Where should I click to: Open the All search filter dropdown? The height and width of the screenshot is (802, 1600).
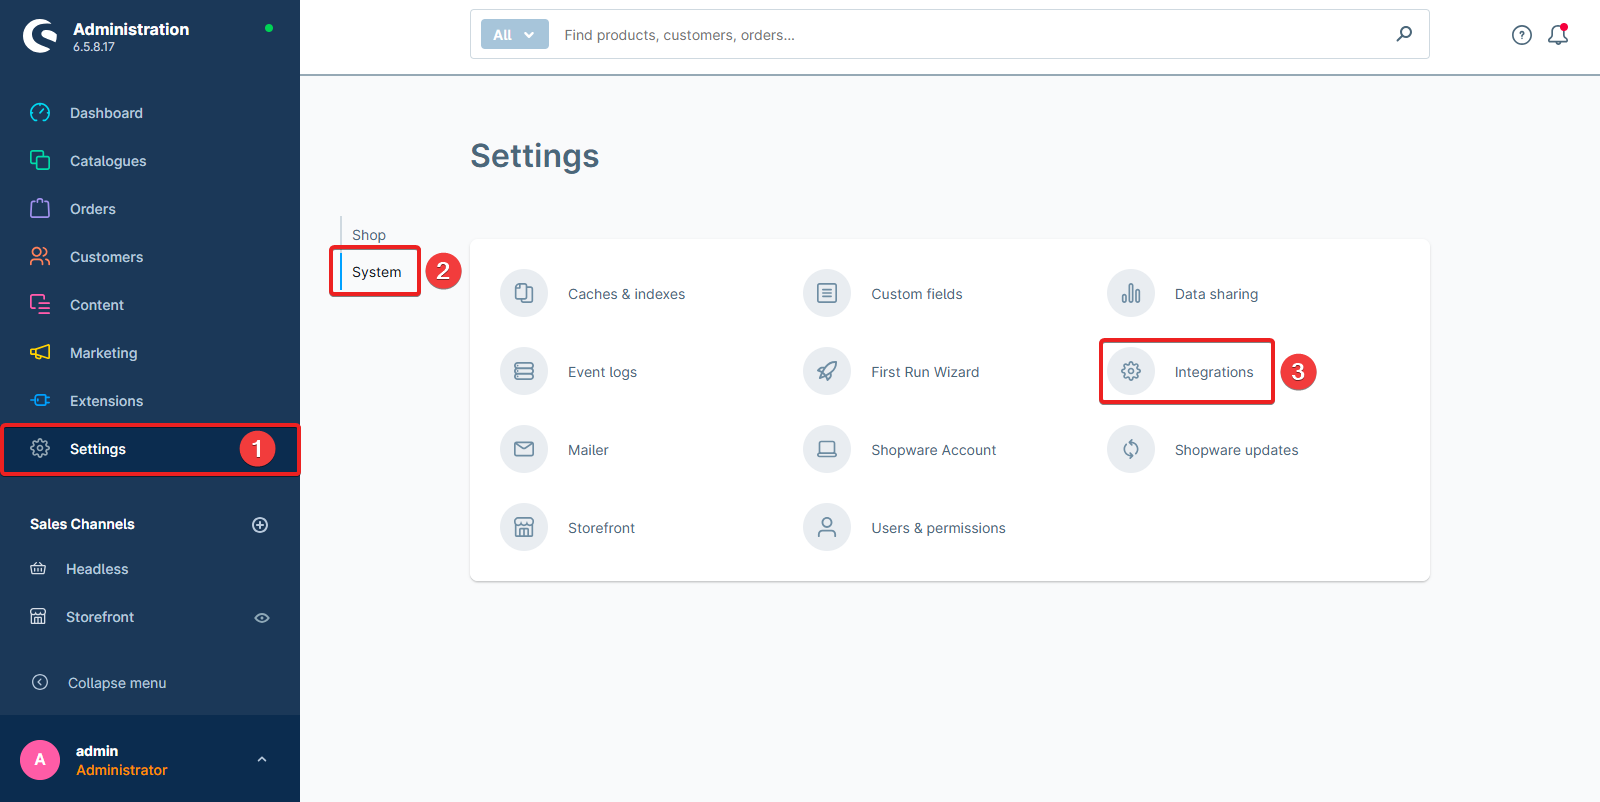click(514, 35)
